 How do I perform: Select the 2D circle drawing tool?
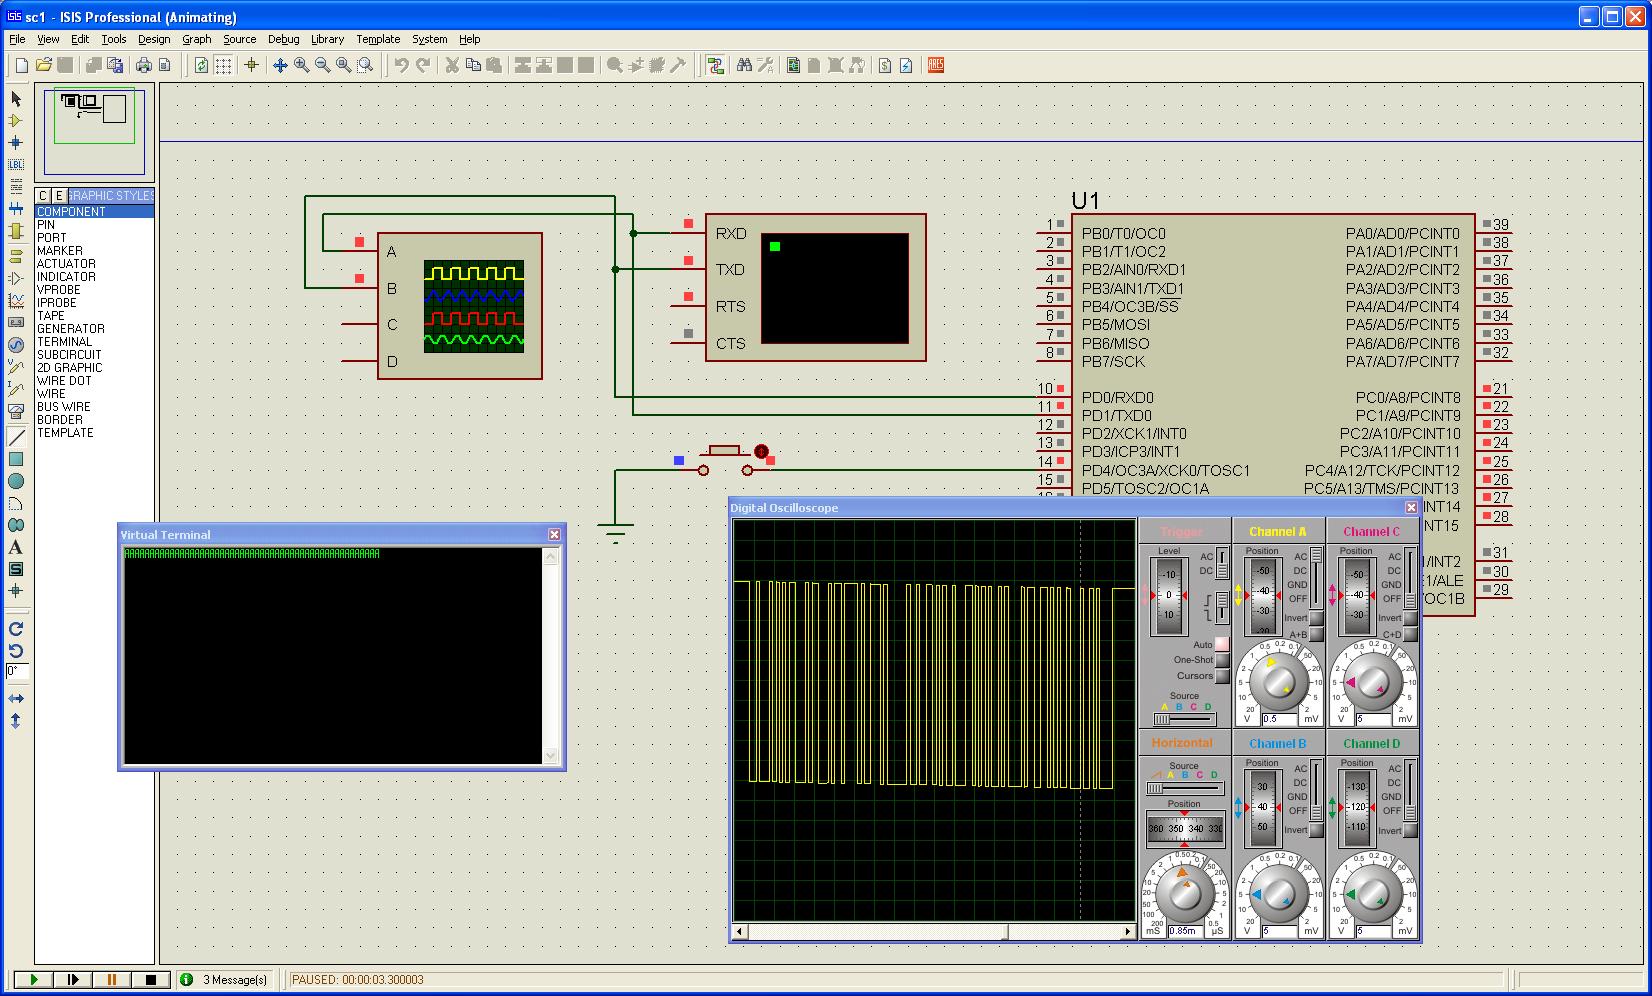point(16,481)
